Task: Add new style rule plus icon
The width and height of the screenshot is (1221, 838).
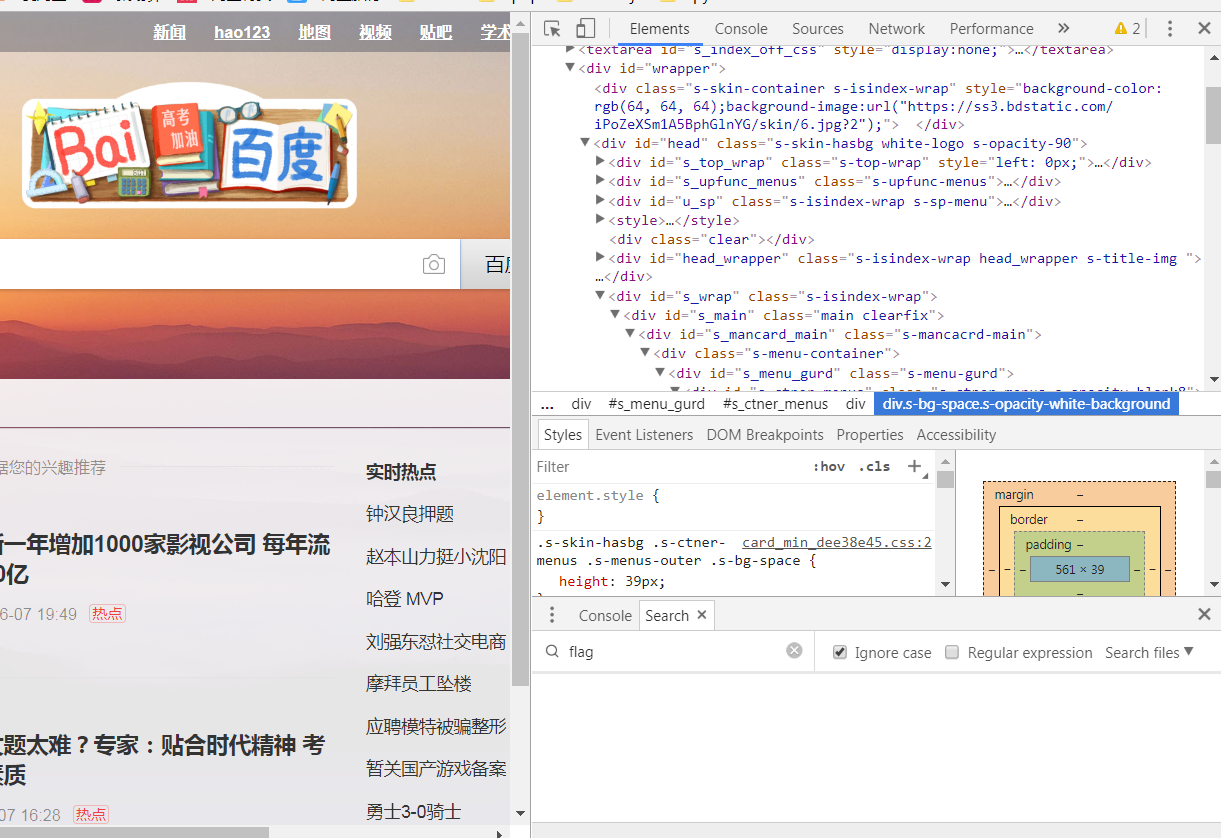Action: (x=914, y=466)
